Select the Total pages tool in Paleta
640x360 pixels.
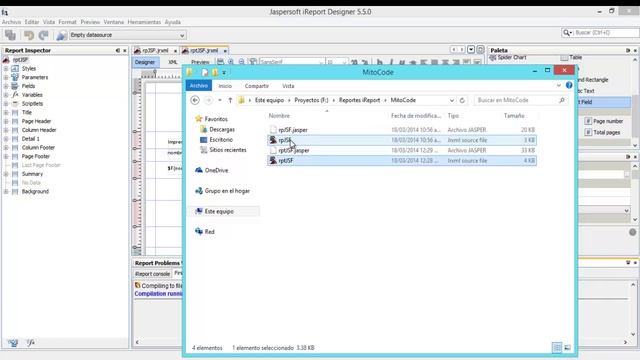603,133
